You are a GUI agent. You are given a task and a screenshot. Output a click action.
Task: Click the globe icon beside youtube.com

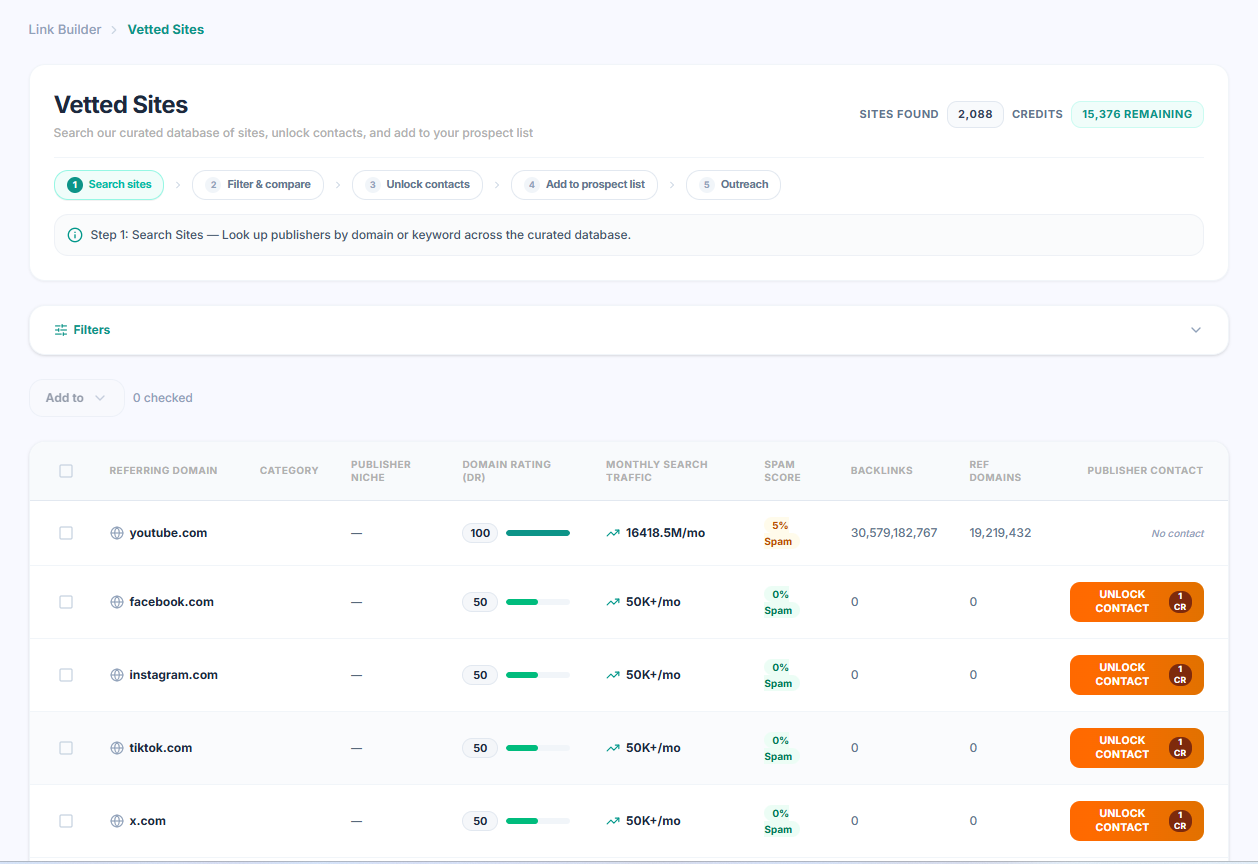point(117,533)
